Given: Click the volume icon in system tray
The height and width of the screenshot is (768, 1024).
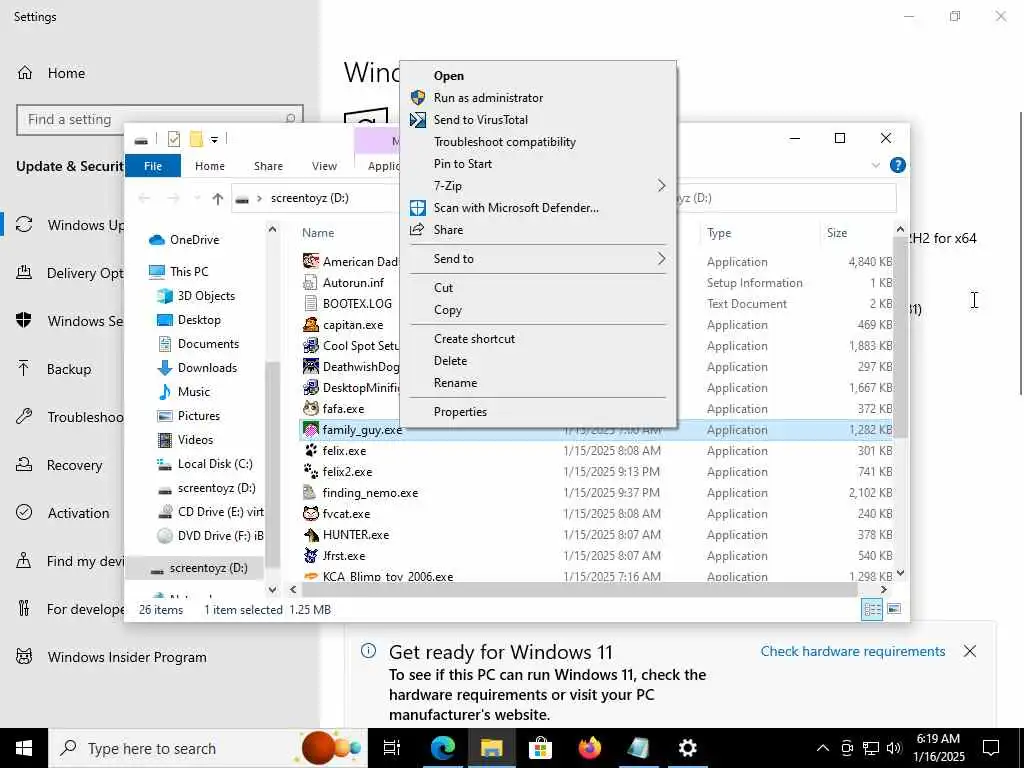Looking at the screenshot, I should [x=895, y=748].
